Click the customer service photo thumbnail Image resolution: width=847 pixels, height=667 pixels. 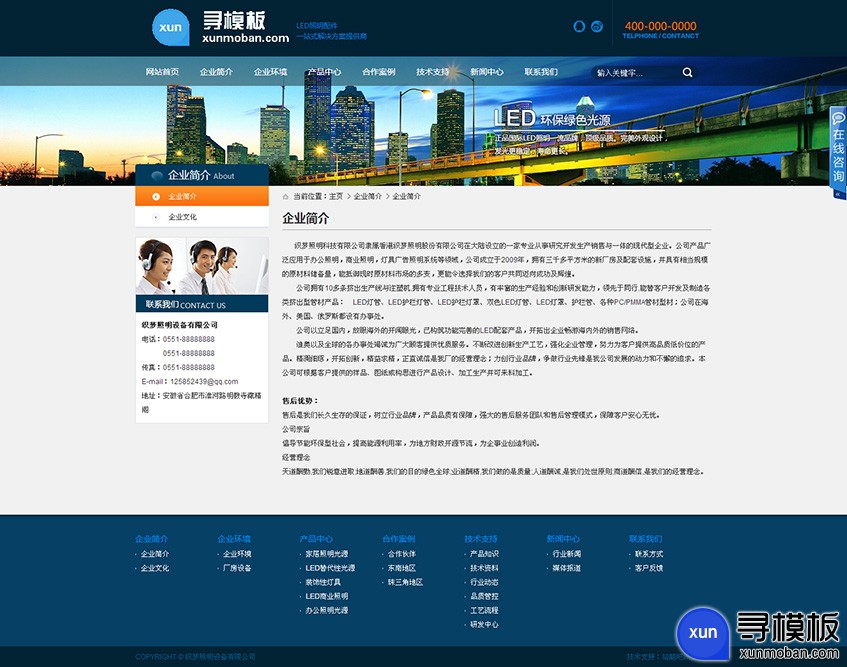coord(202,266)
